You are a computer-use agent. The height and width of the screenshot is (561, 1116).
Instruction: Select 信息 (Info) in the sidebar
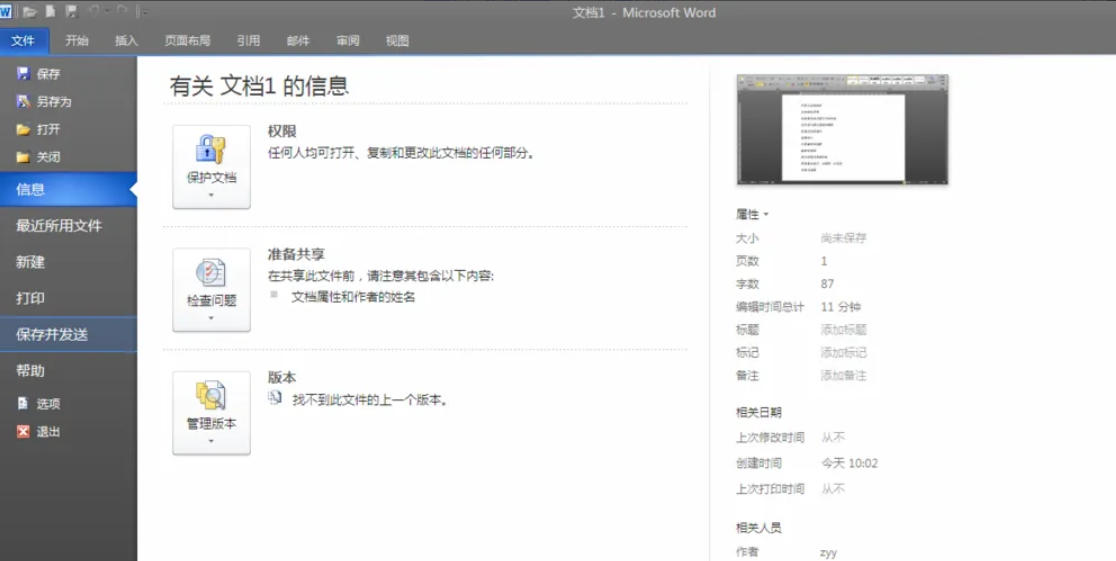68,189
